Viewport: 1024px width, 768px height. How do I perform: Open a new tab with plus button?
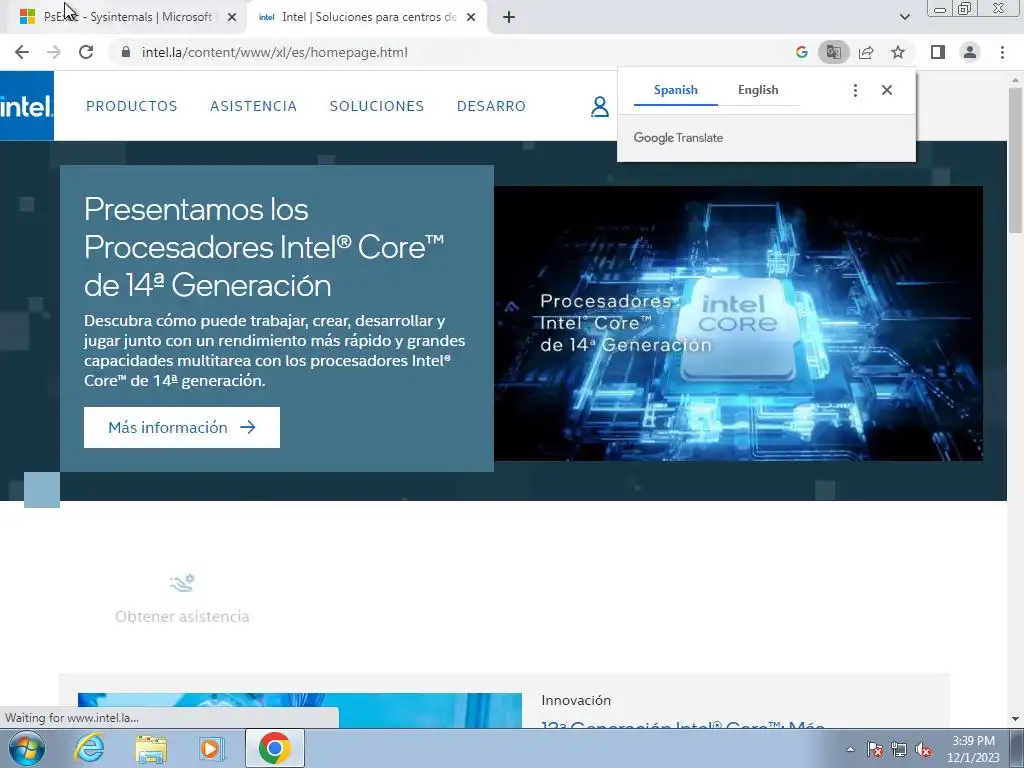click(509, 18)
